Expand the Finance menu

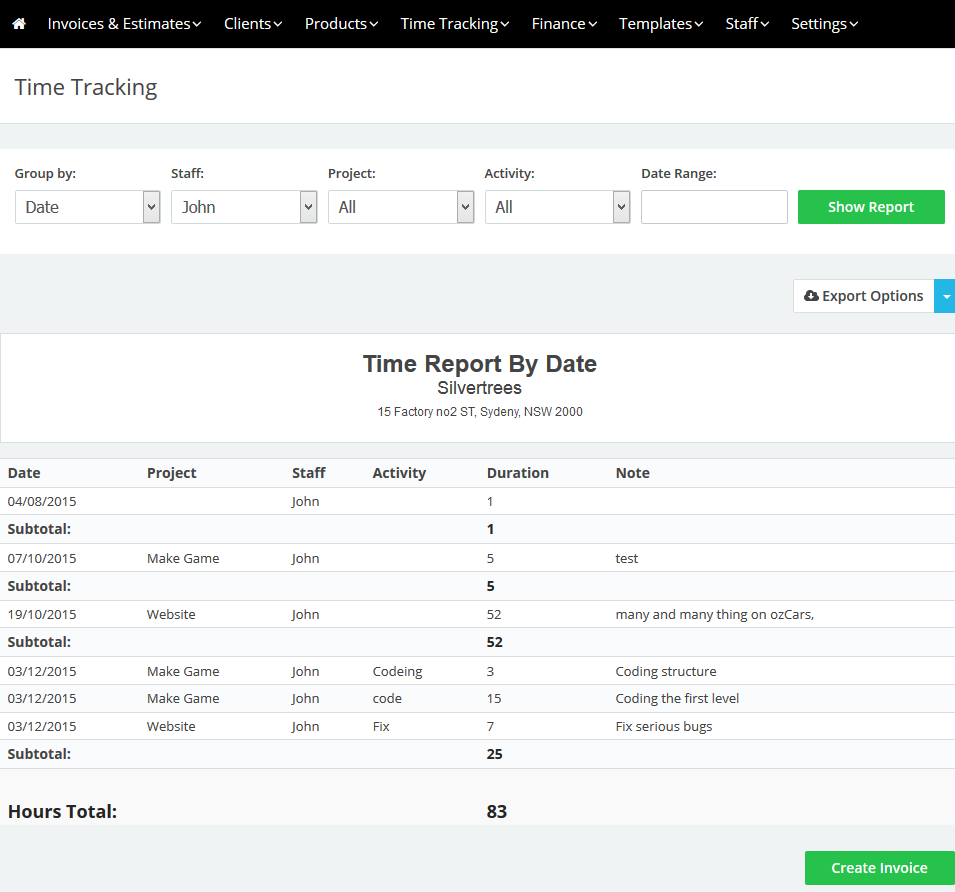point(564,24)
